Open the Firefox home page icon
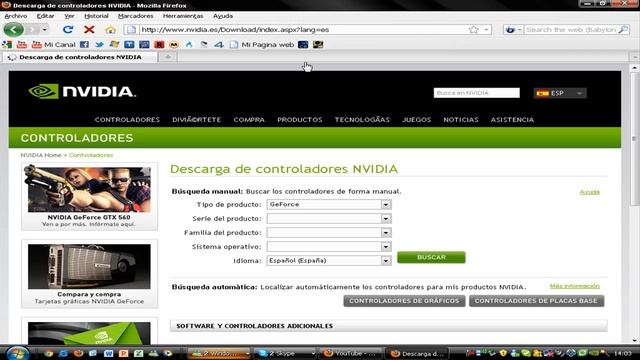Viewport: 640px width, 360px height. click(x=110, y=30)
